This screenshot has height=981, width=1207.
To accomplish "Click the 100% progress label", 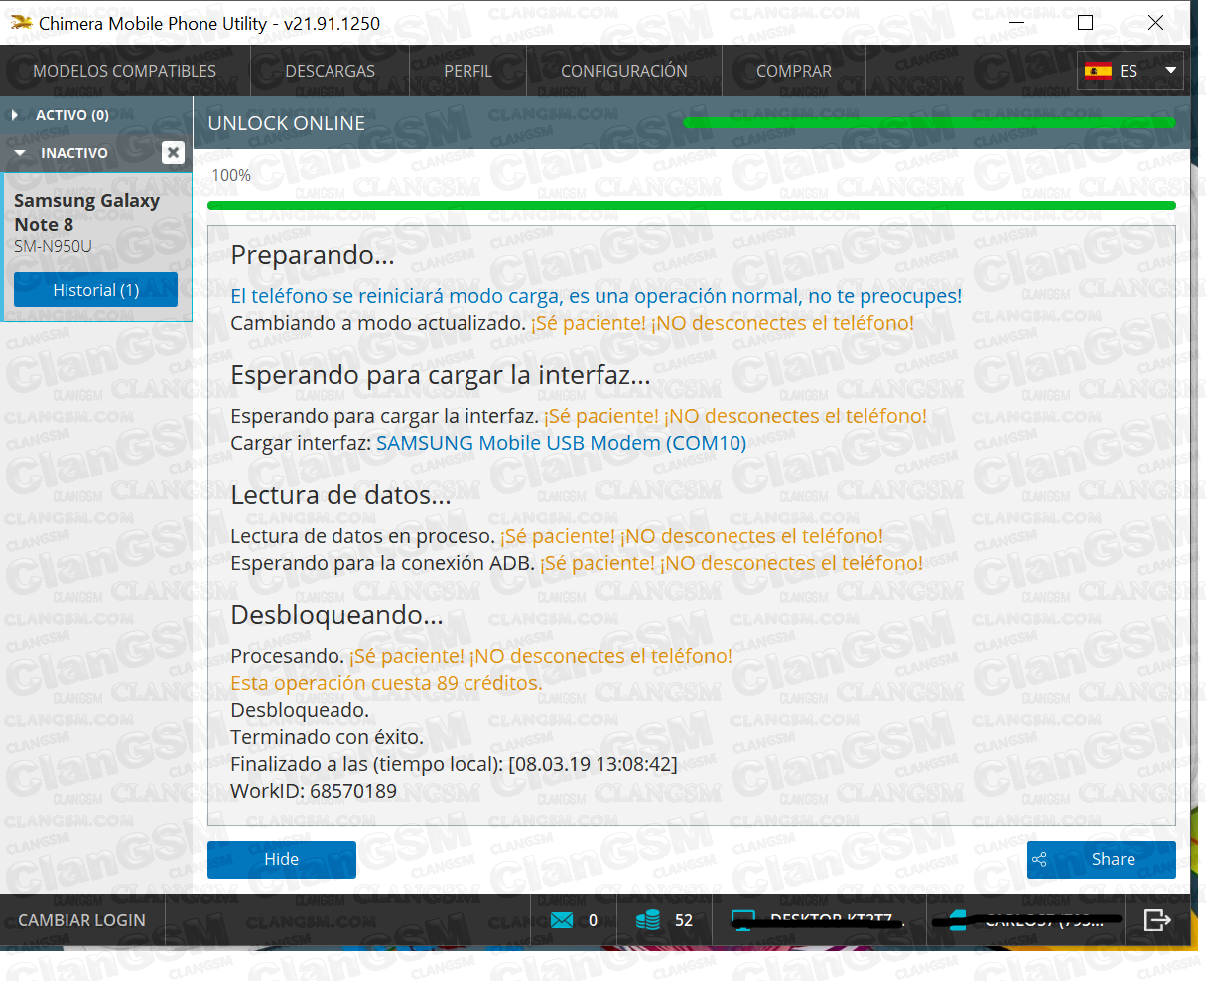I will (x=231, y=175).
